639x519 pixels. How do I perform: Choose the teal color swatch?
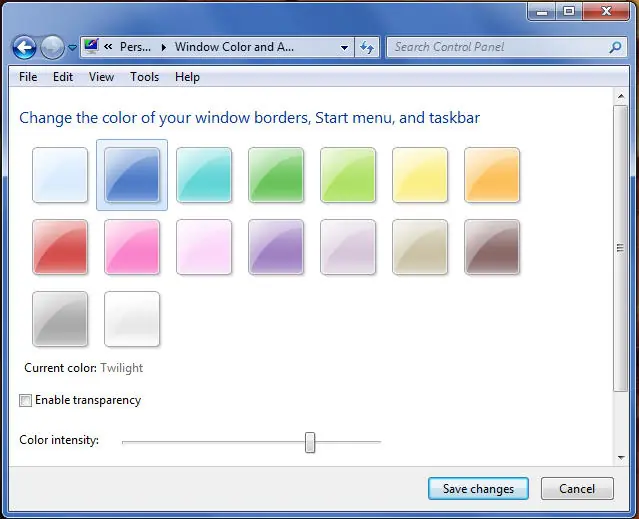pyautogui.click(x=204, y=175)
